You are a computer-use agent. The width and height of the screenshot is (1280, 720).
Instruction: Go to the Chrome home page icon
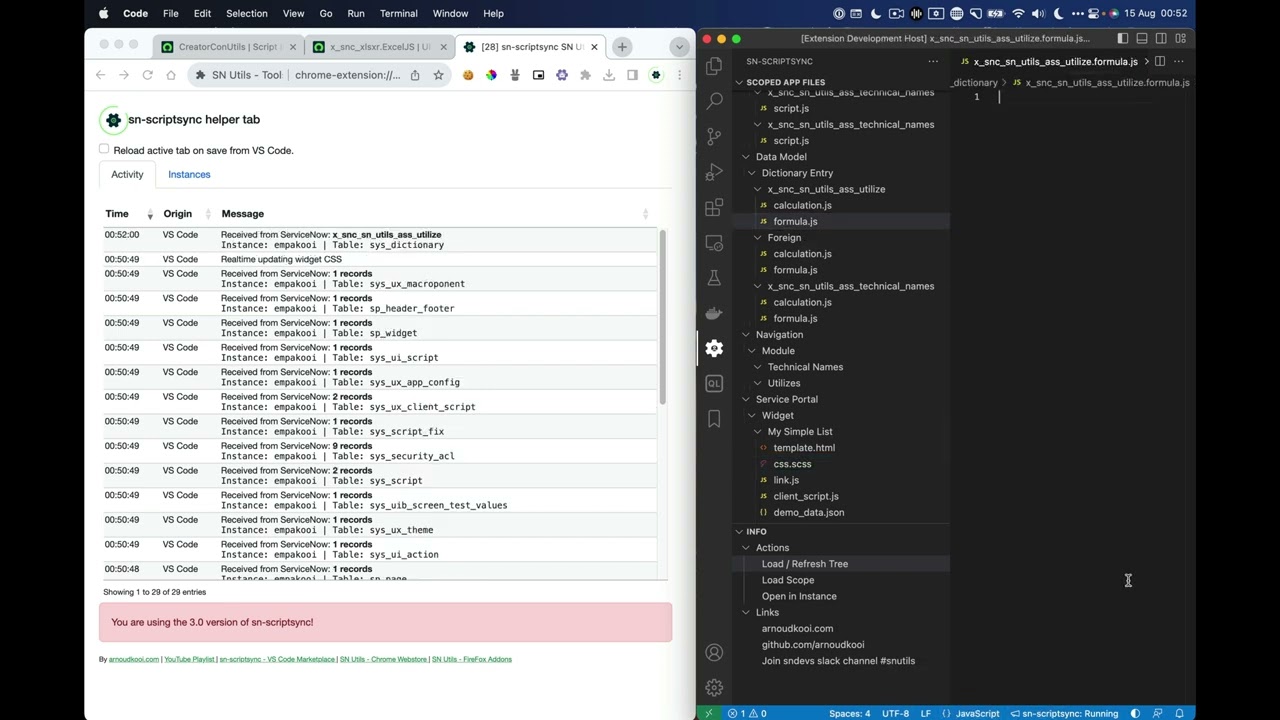click(x=171, y=75)
